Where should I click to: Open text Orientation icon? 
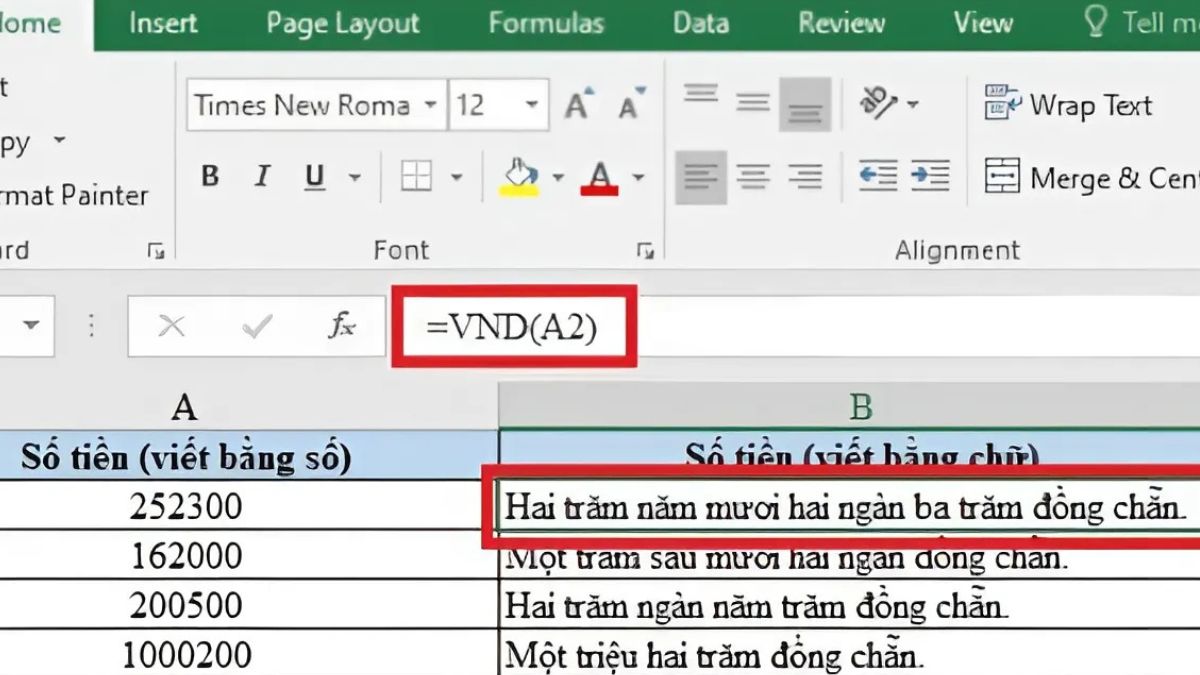tap(878, 101)
